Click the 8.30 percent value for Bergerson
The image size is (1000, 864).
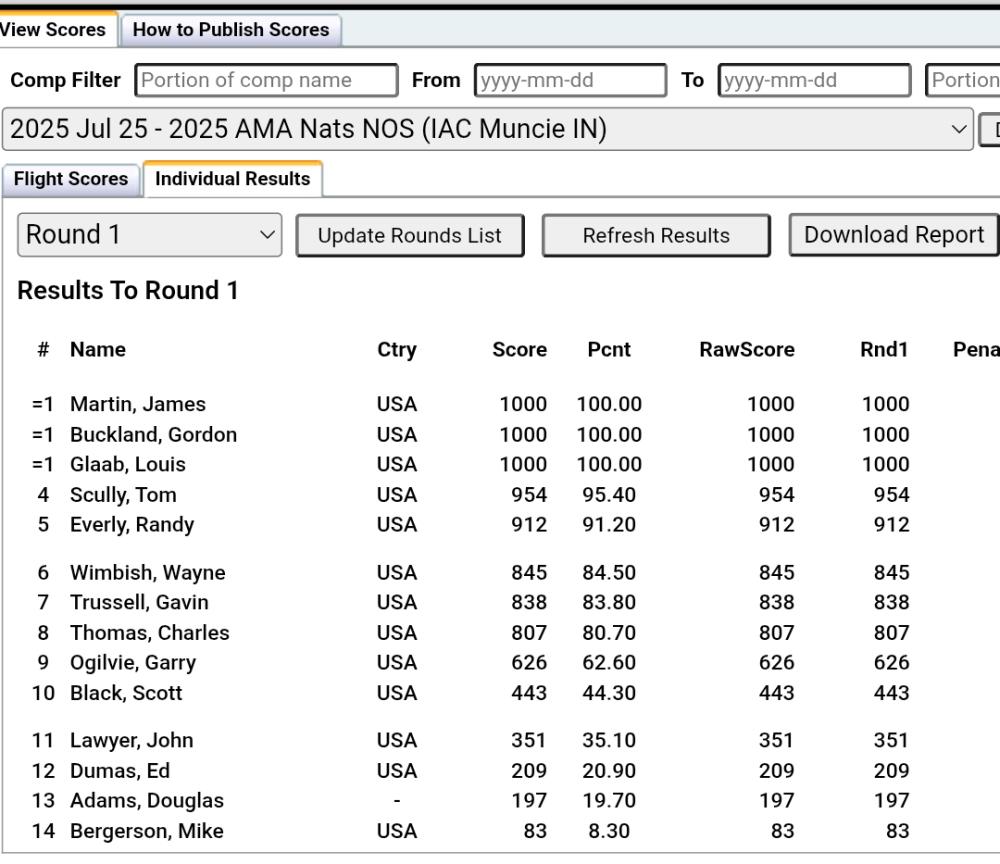(x=608, y=831)
